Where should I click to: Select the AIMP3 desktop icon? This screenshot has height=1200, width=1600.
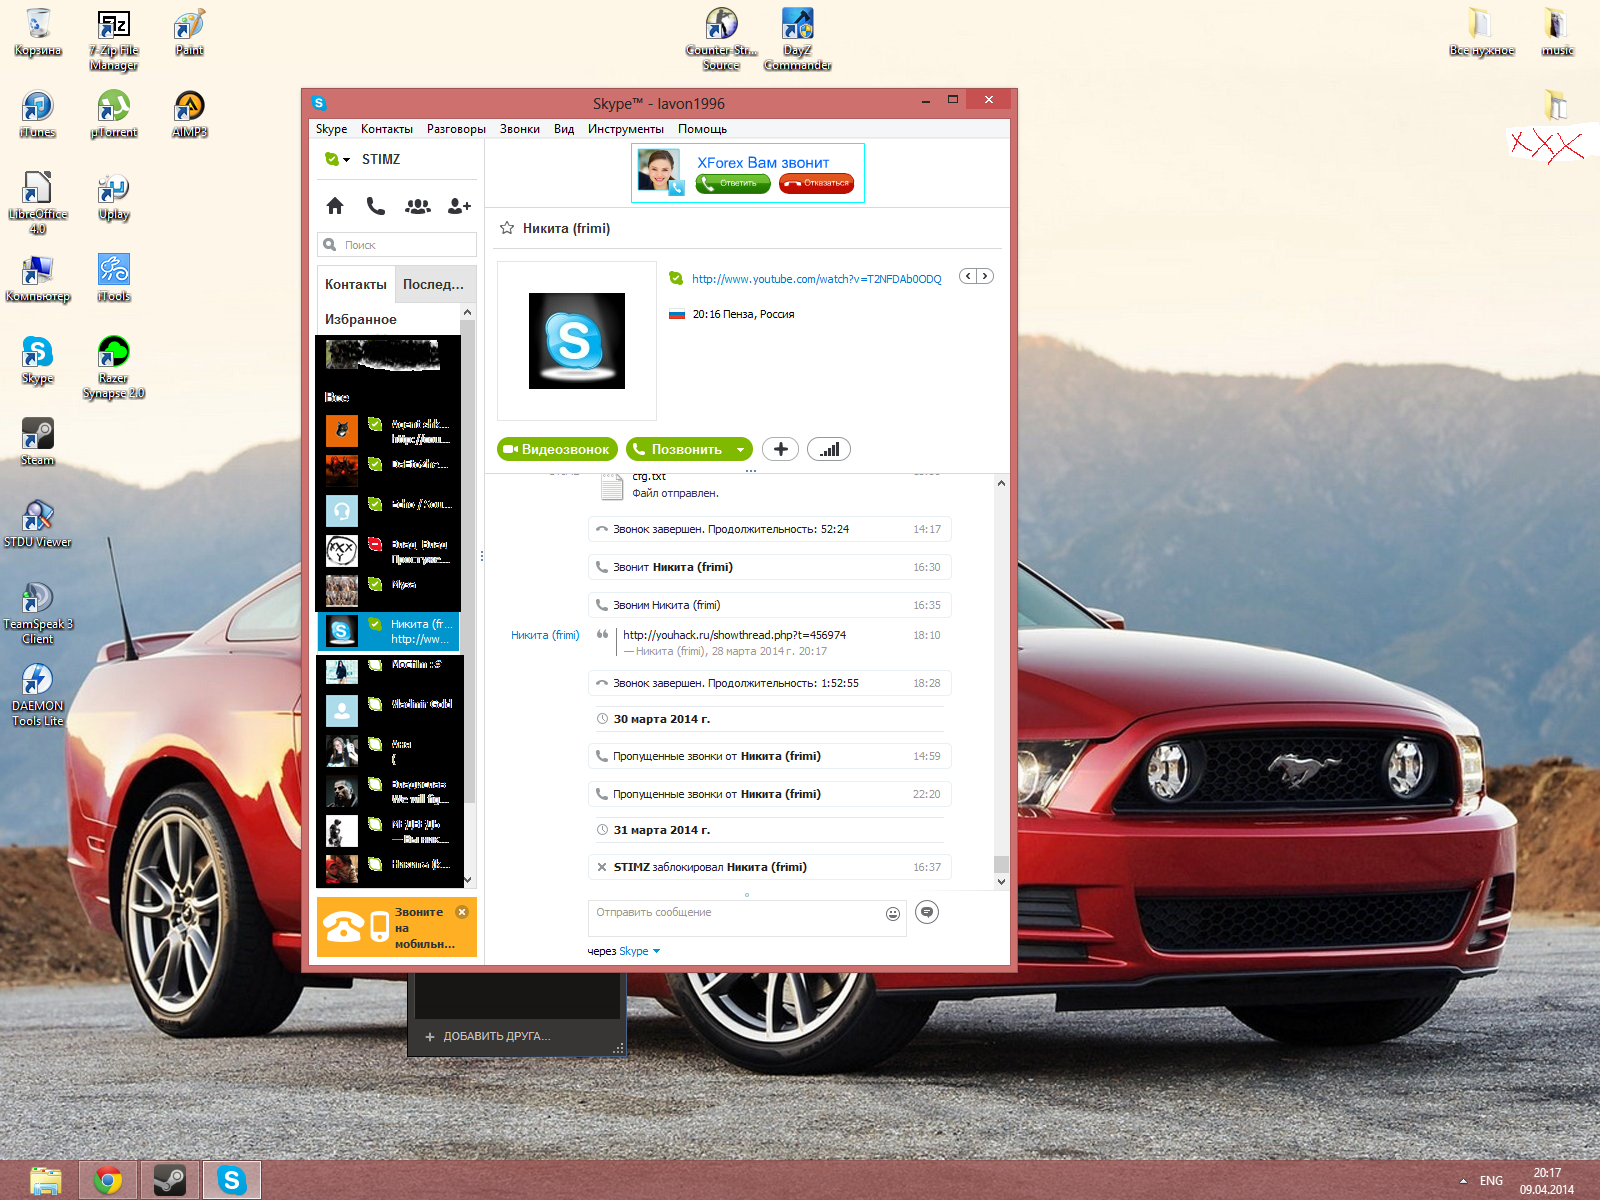coord(189,114)
